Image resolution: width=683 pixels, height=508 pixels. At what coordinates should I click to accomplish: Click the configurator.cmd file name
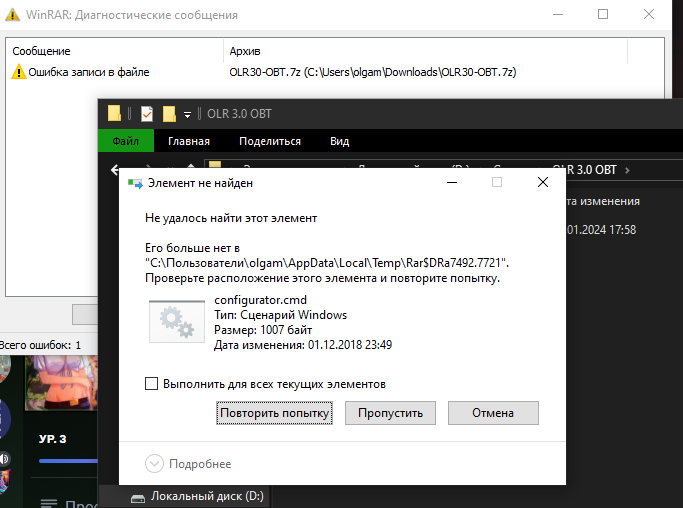pos(260,300)
